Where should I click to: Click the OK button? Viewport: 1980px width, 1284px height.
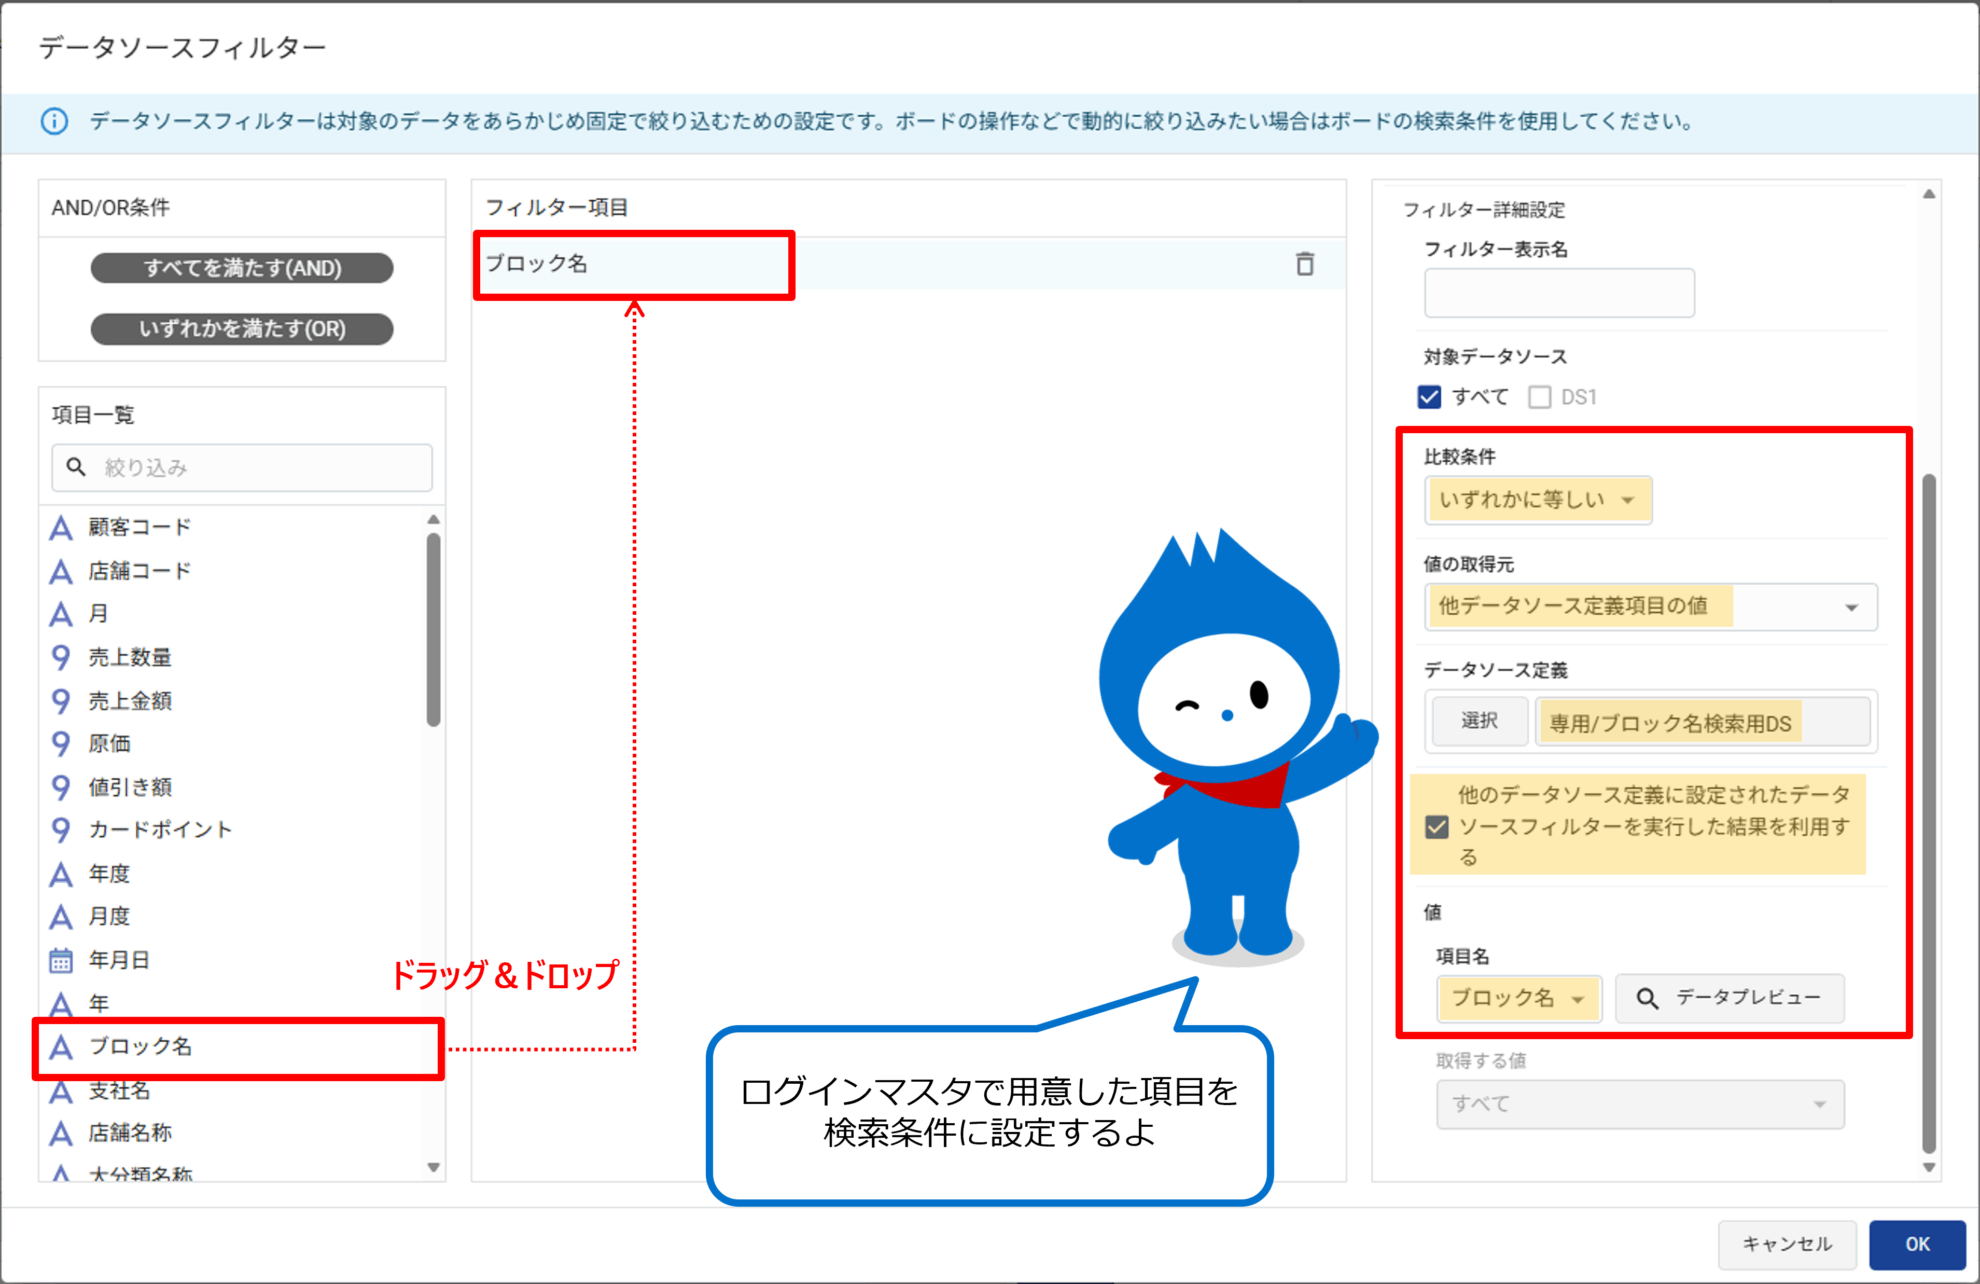(1916, 1244)
